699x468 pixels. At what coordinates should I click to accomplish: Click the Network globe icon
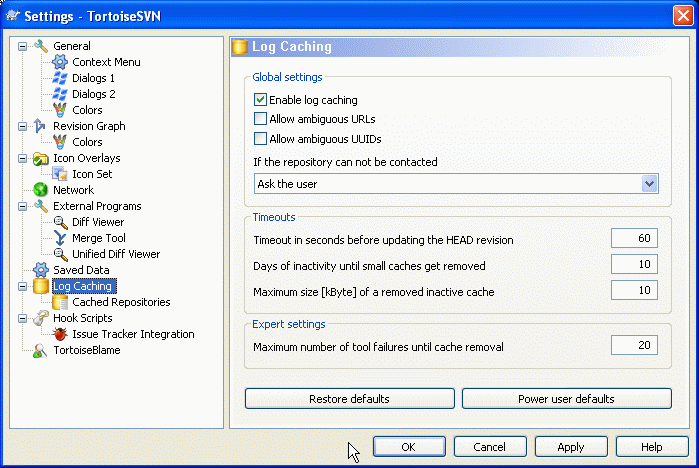pos(41,190)
